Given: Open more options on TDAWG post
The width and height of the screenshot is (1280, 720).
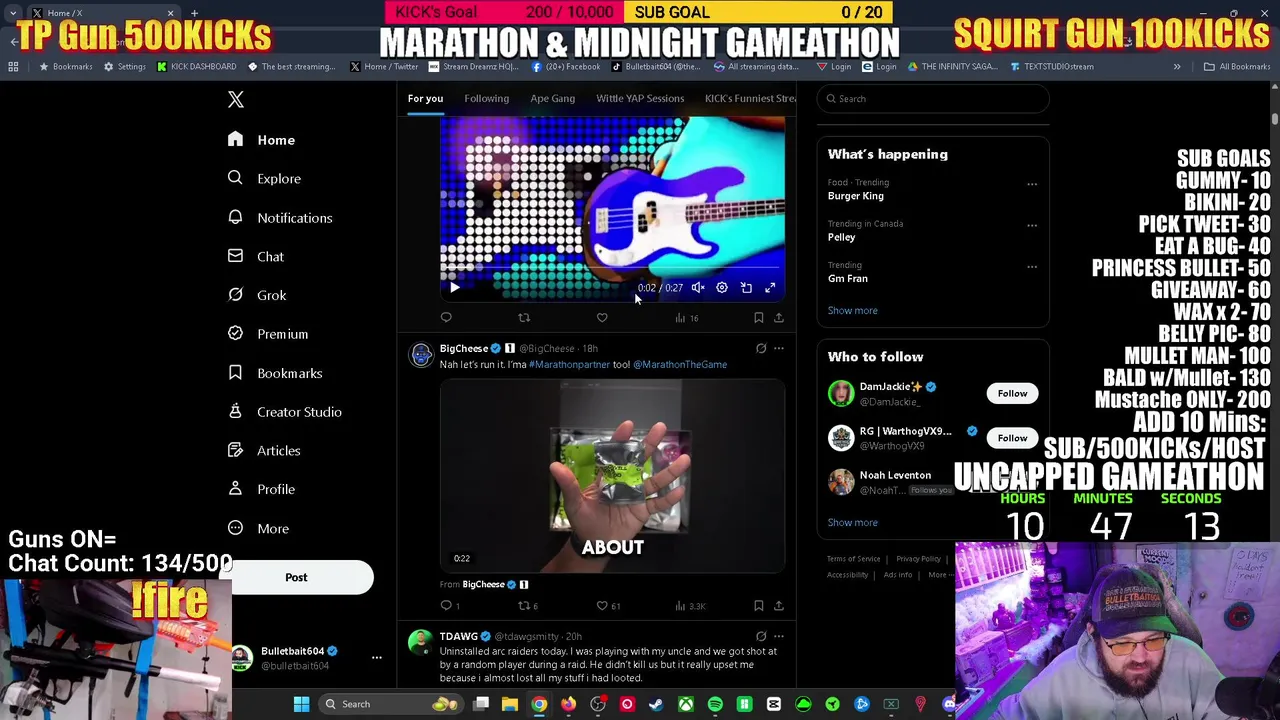Looking at the screenshot, I should point(779,636).
